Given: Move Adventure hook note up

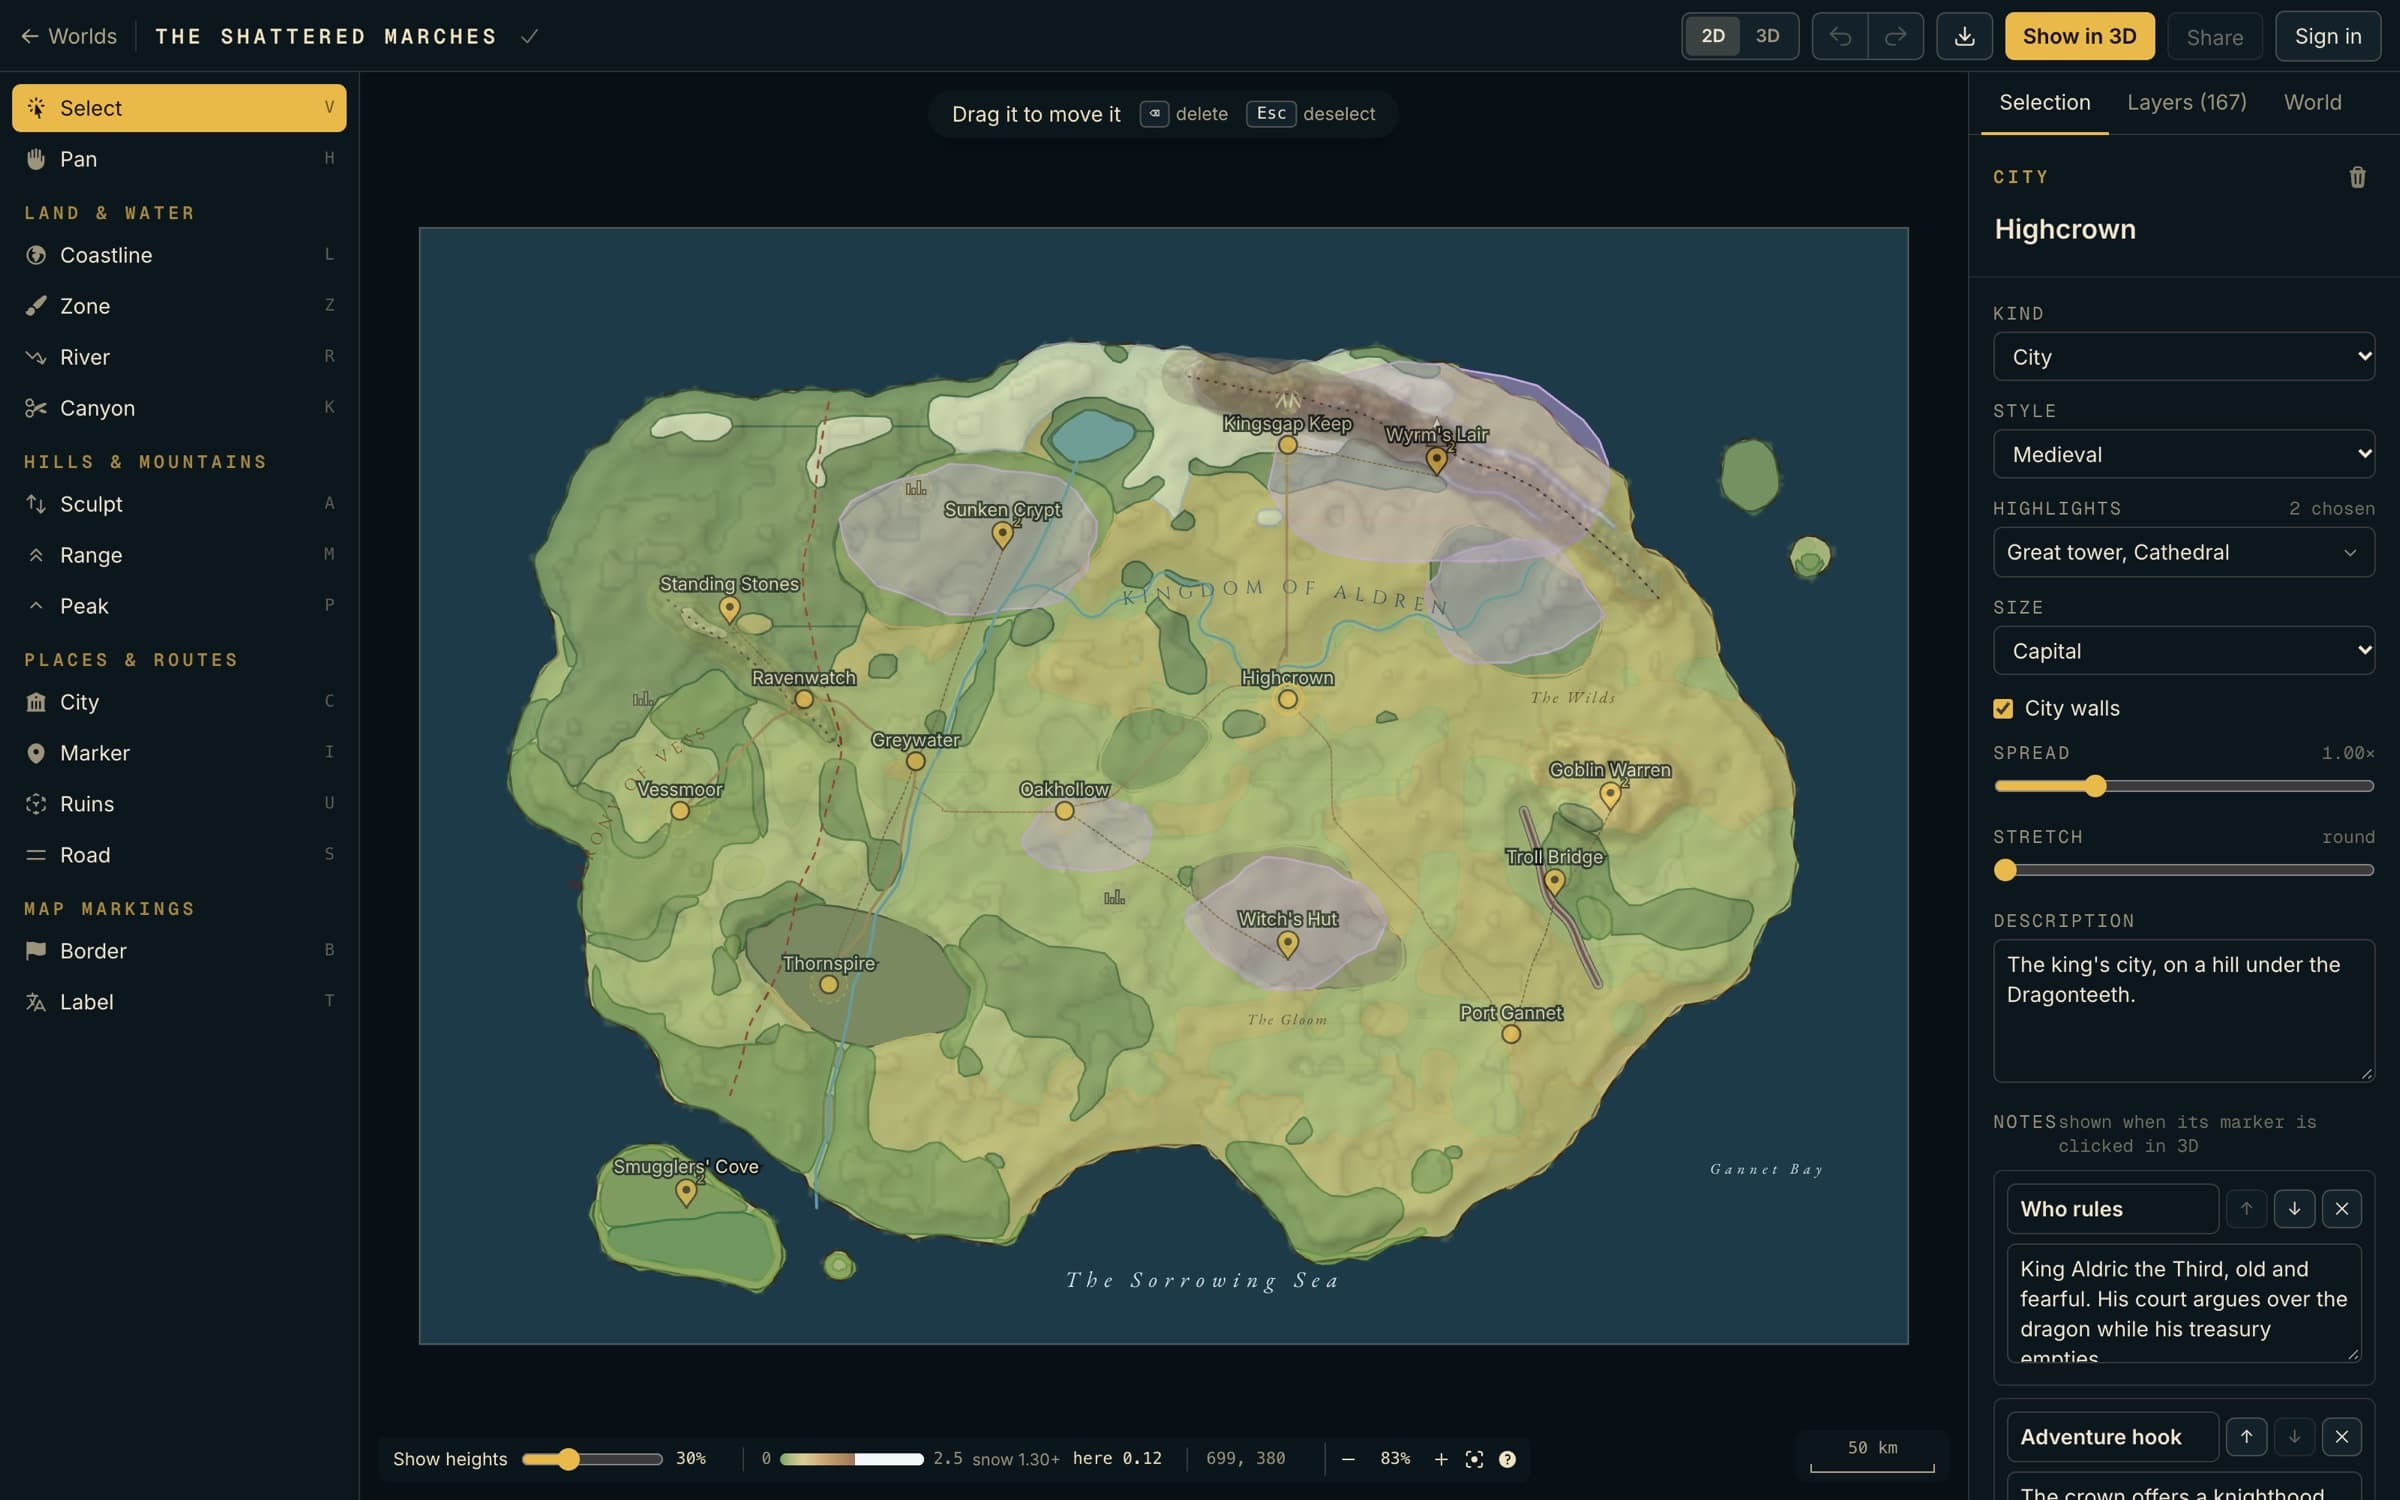Looking at the screenshot, I should [x=2246, y=1437].
